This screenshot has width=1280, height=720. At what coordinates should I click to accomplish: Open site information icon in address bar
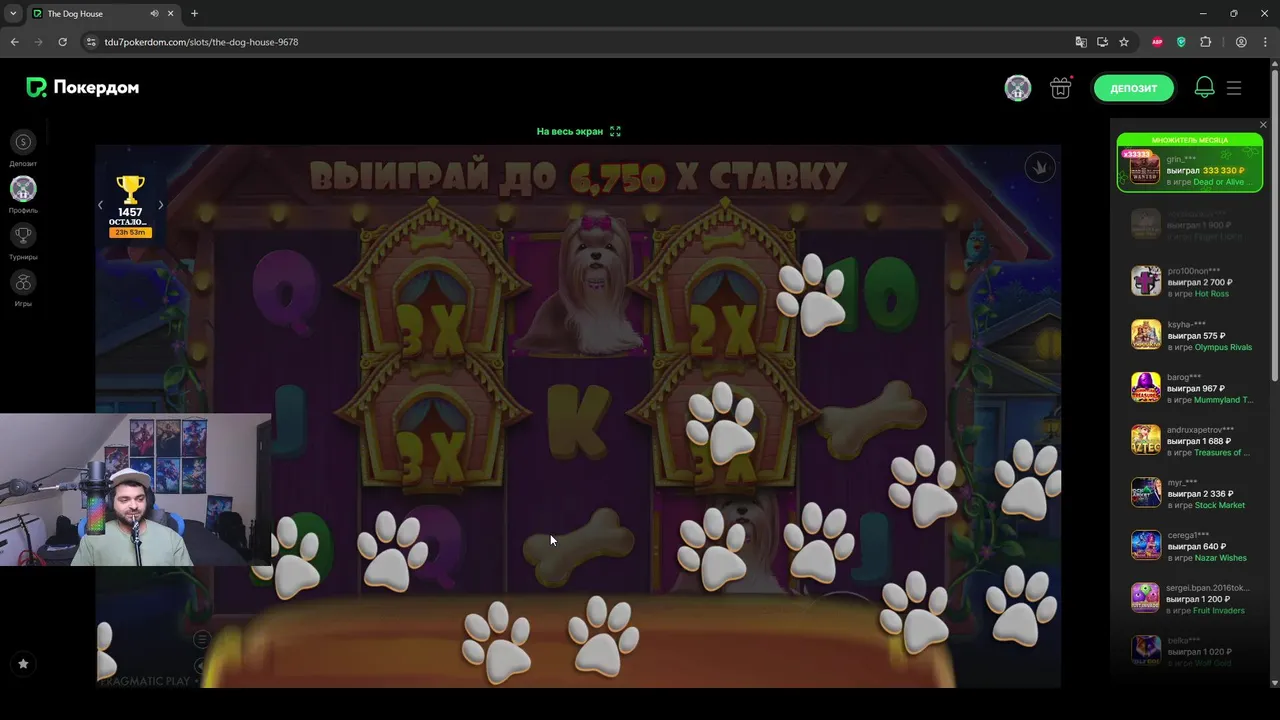(x=91, y=42)
